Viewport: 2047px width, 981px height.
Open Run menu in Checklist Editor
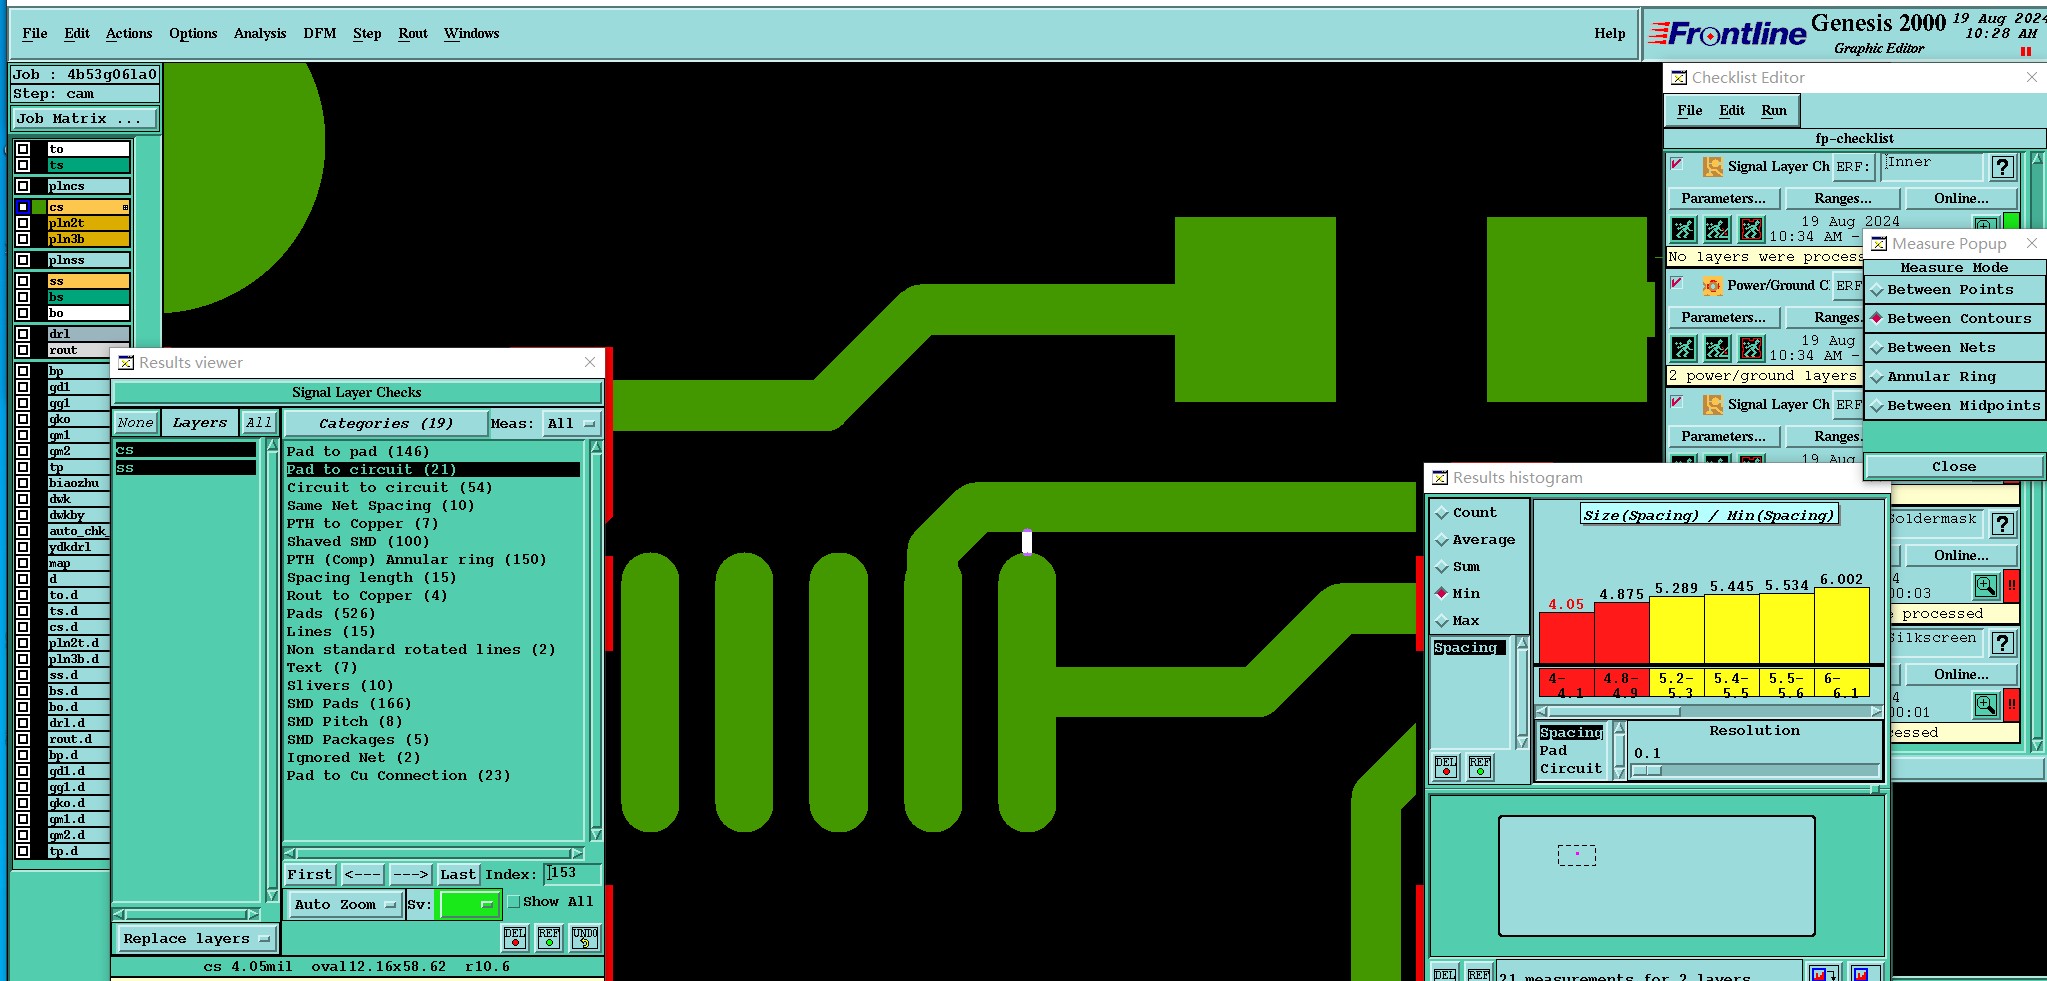click(x=1774, y=111)
